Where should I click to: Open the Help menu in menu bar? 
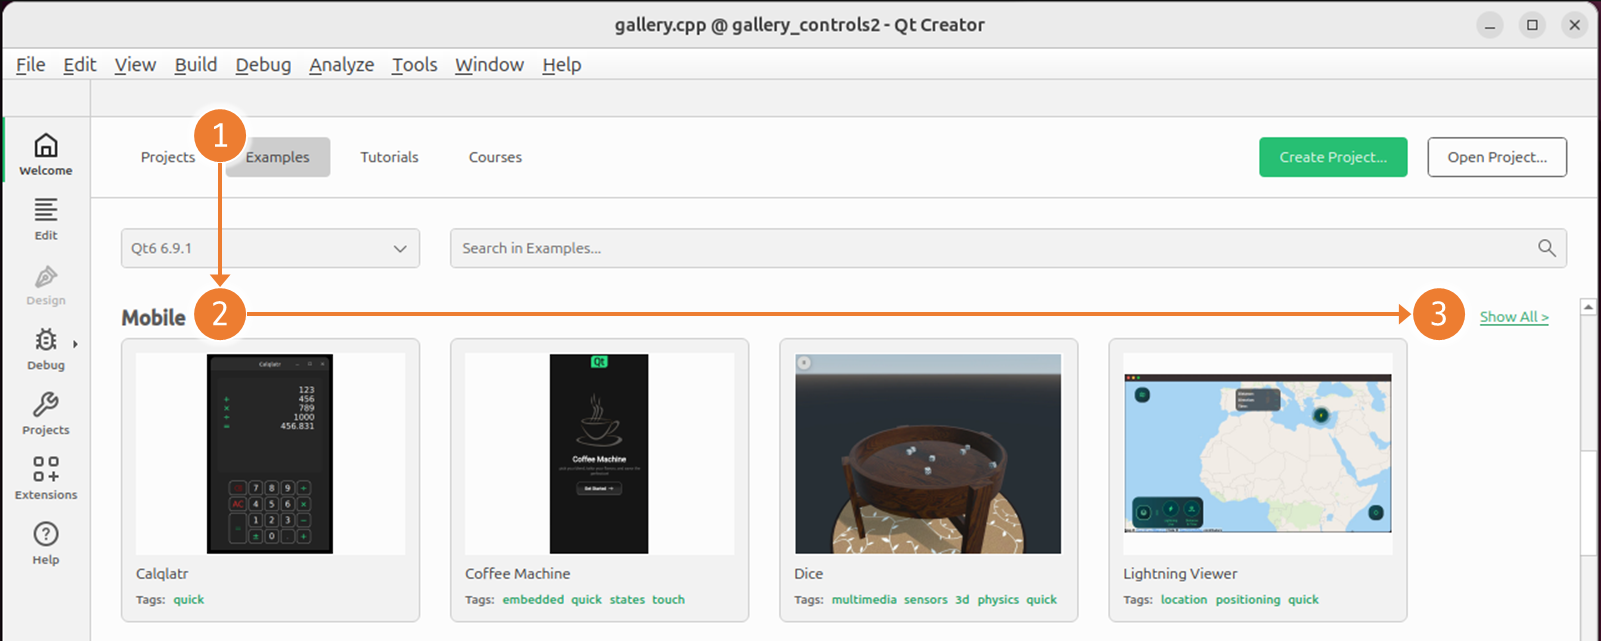click(562, 65)
